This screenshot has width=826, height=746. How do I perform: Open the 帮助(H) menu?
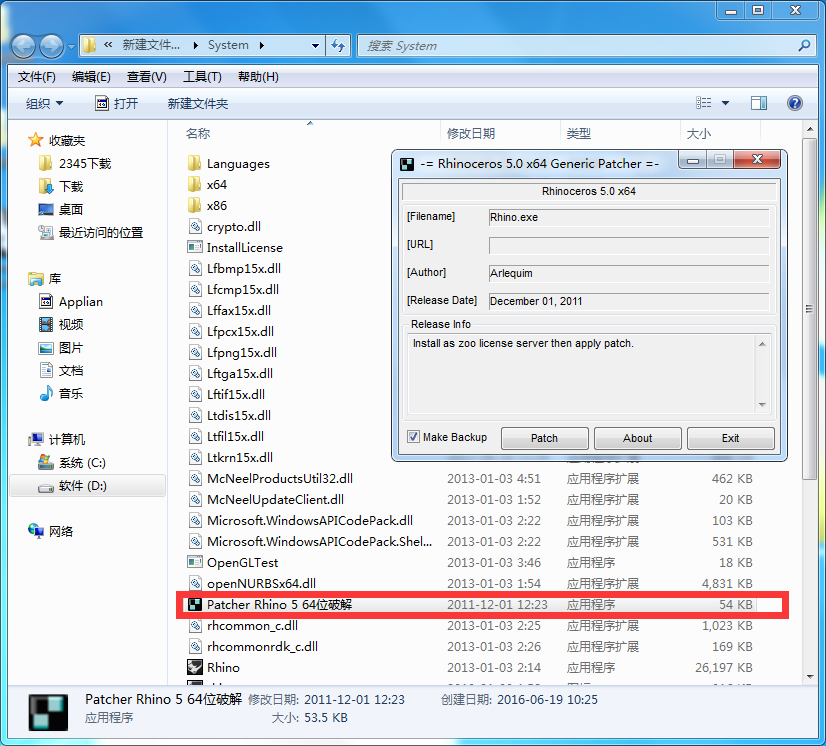[258, 77]
